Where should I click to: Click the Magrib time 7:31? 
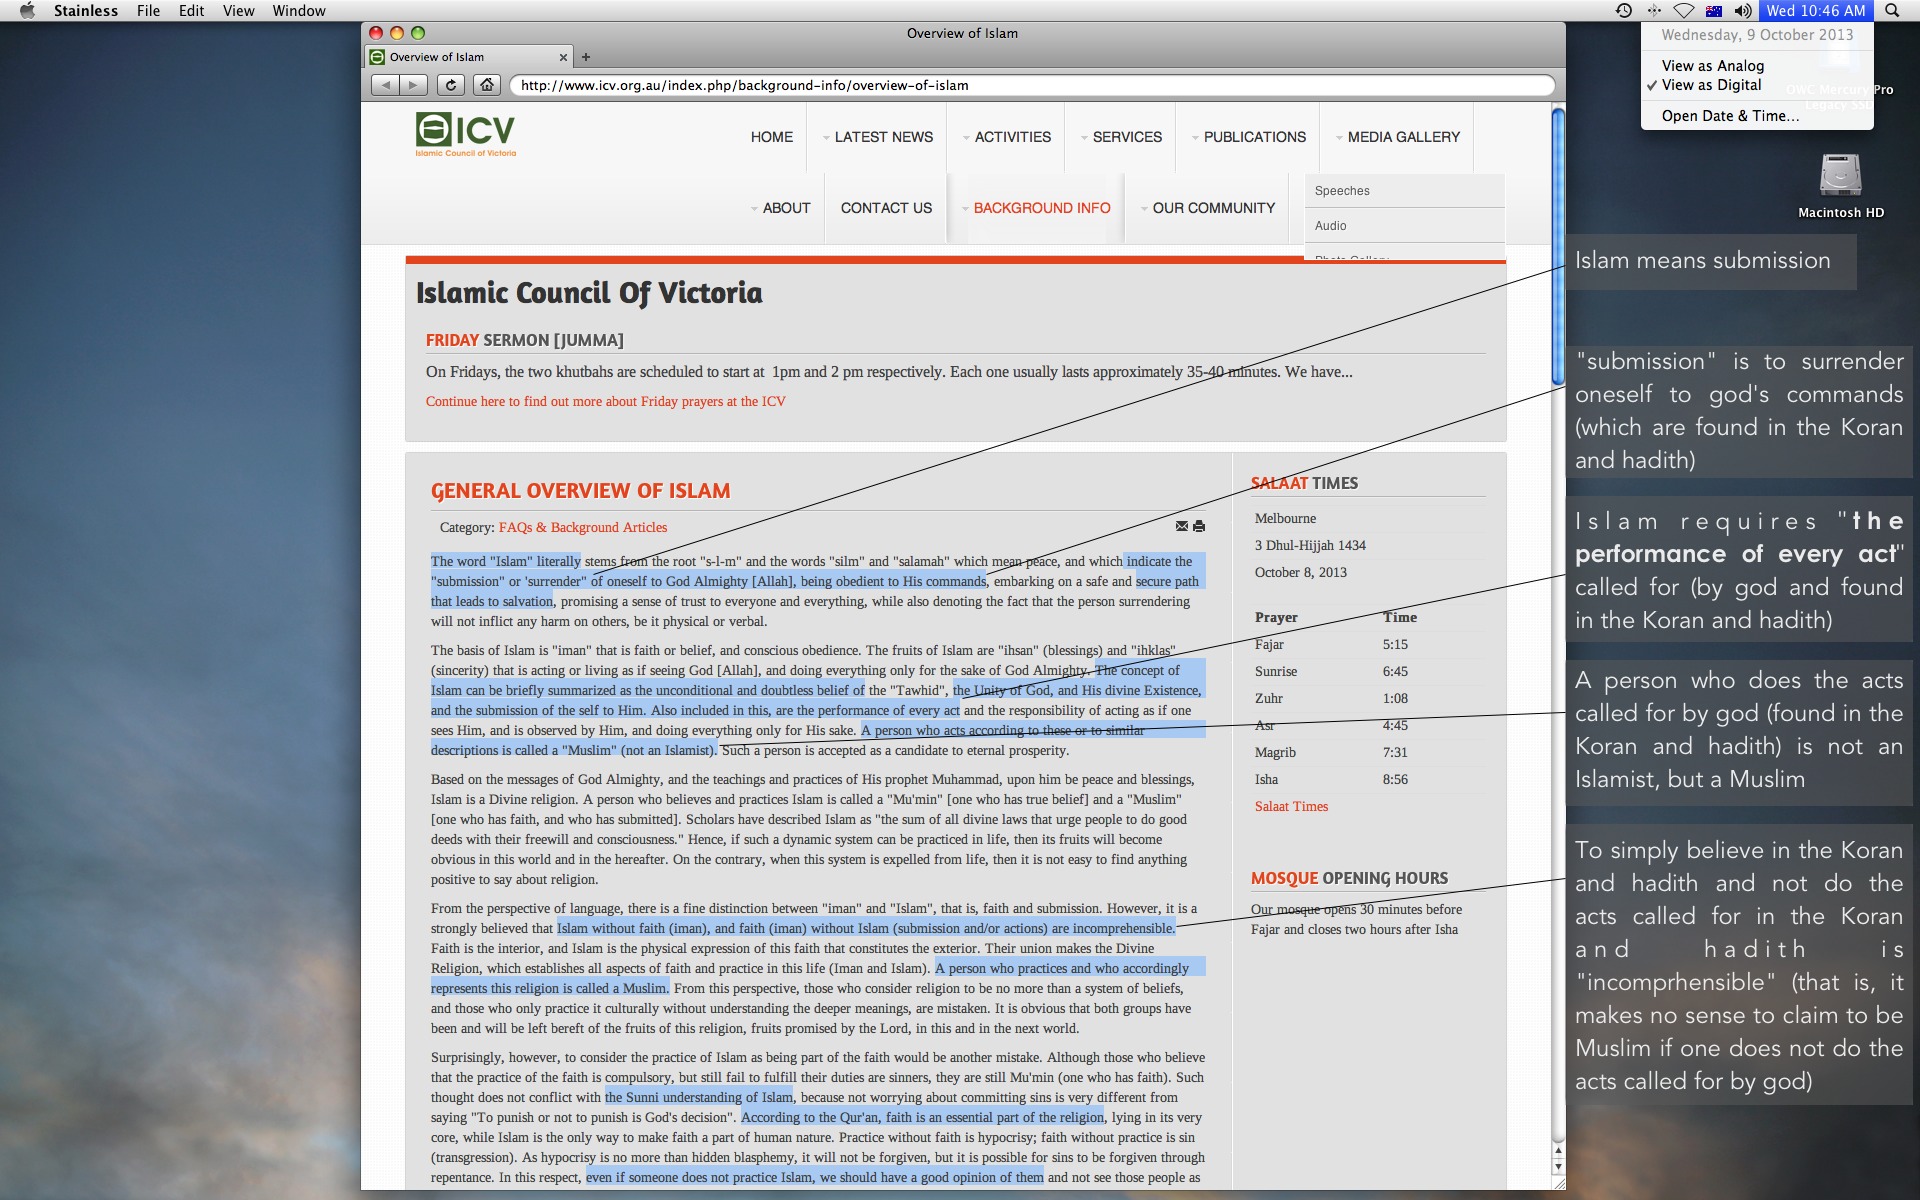(x=1395, y=752)
